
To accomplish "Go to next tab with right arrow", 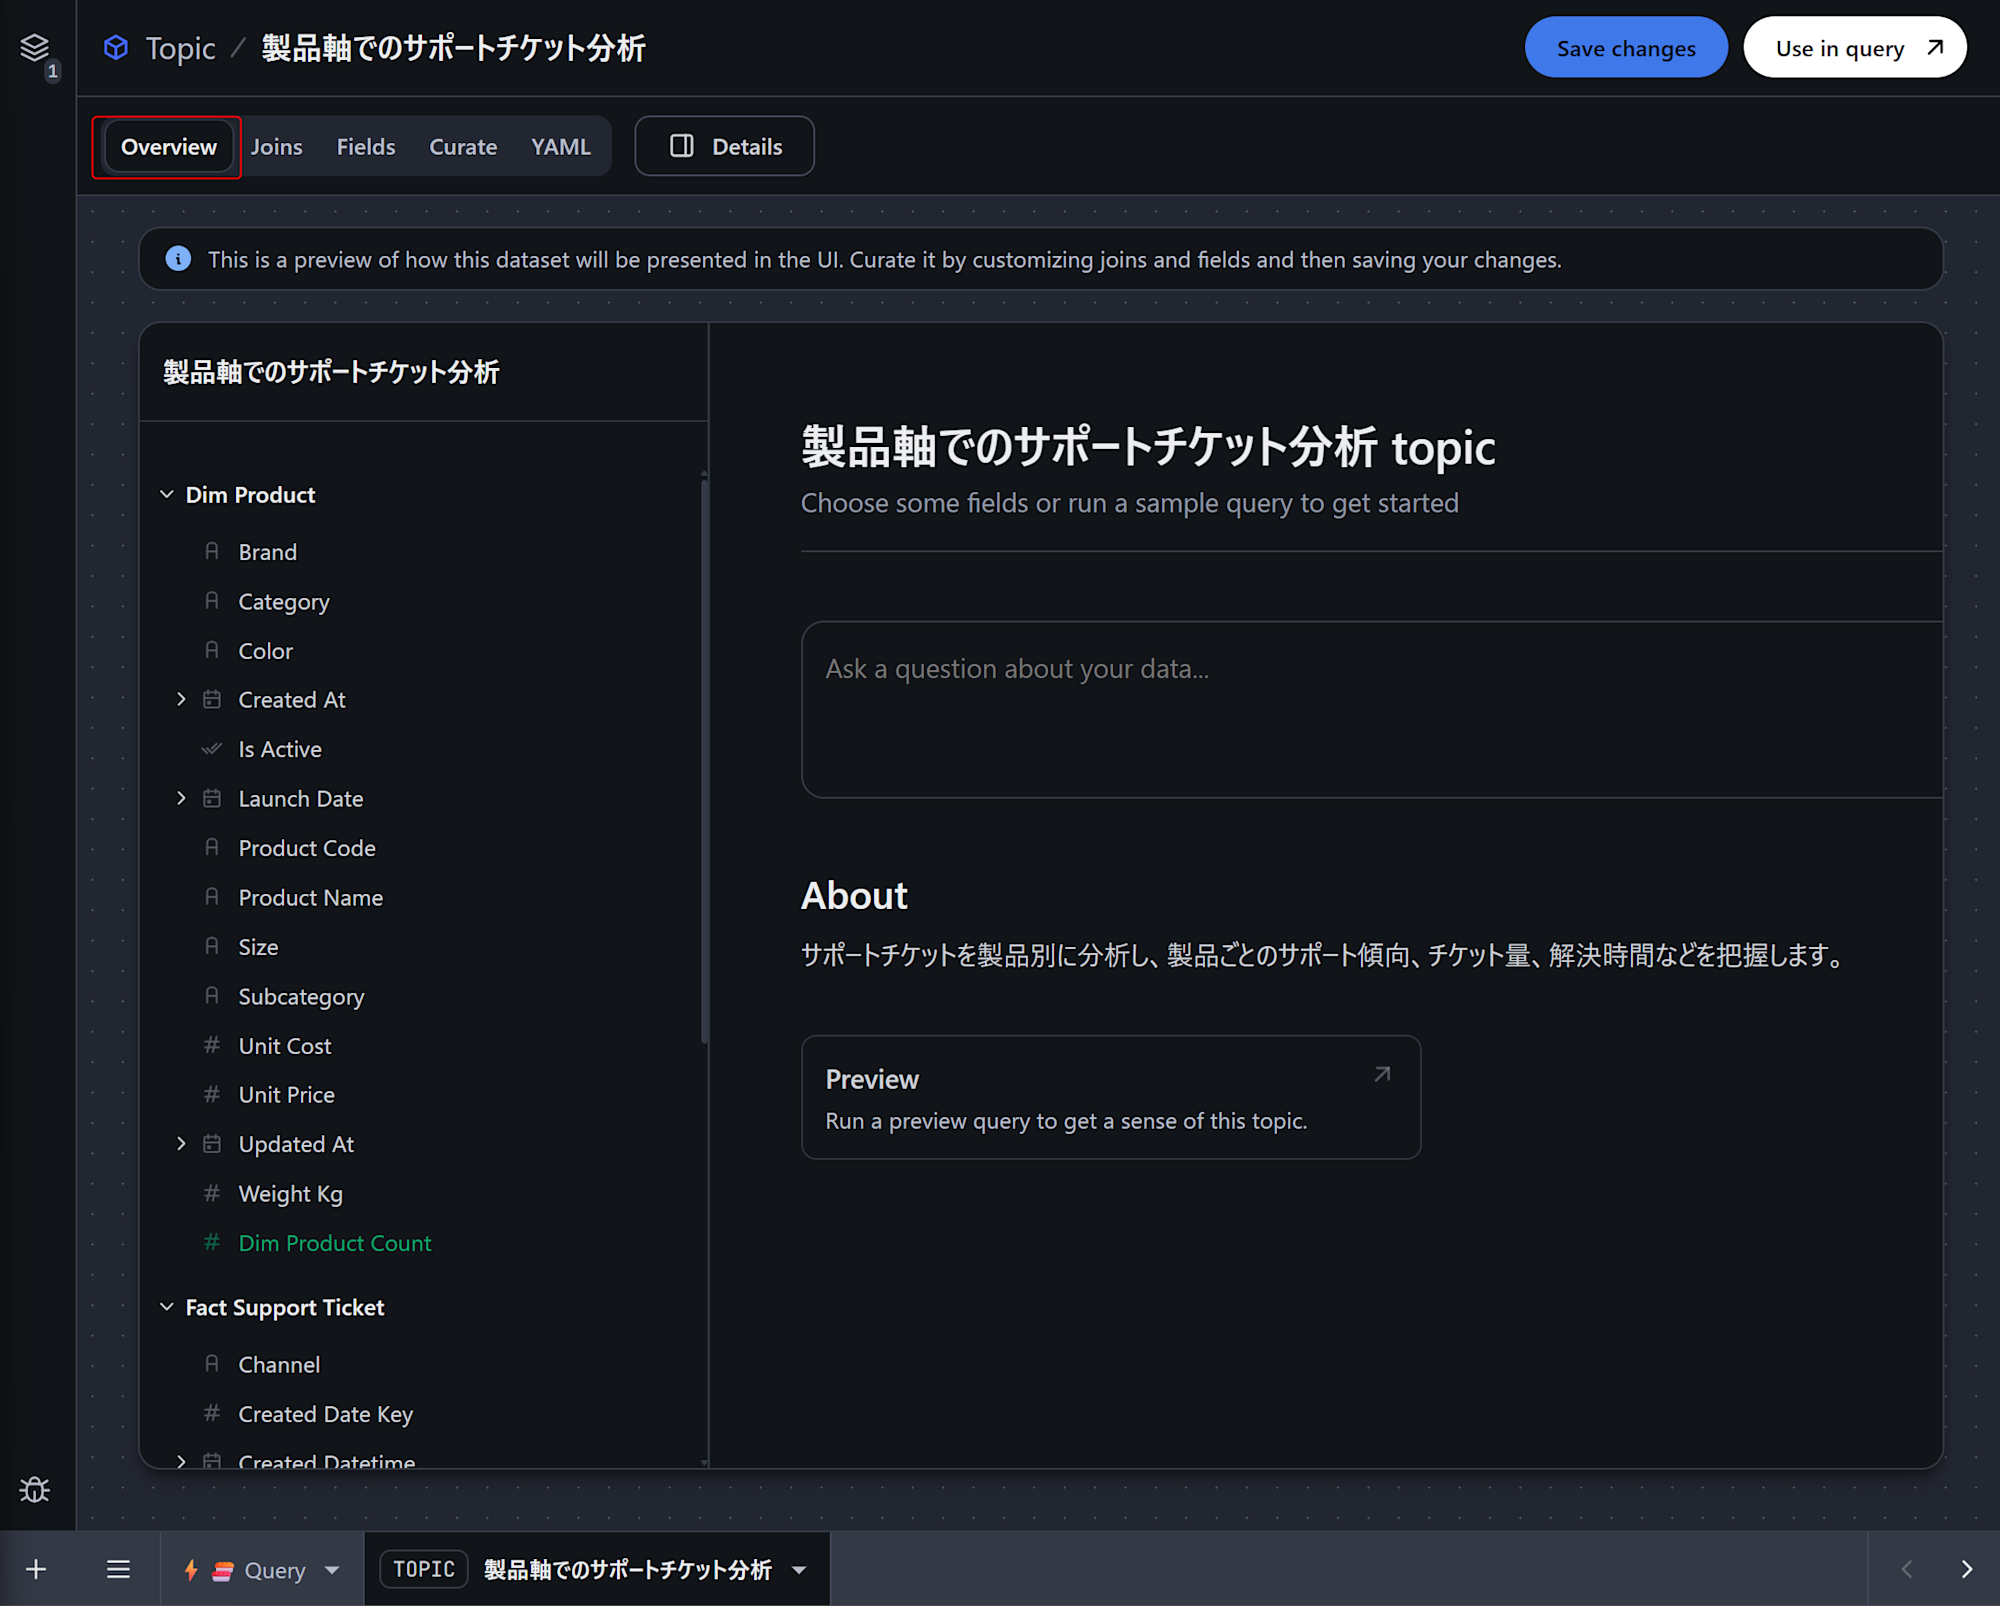I will point(1966,1569).
